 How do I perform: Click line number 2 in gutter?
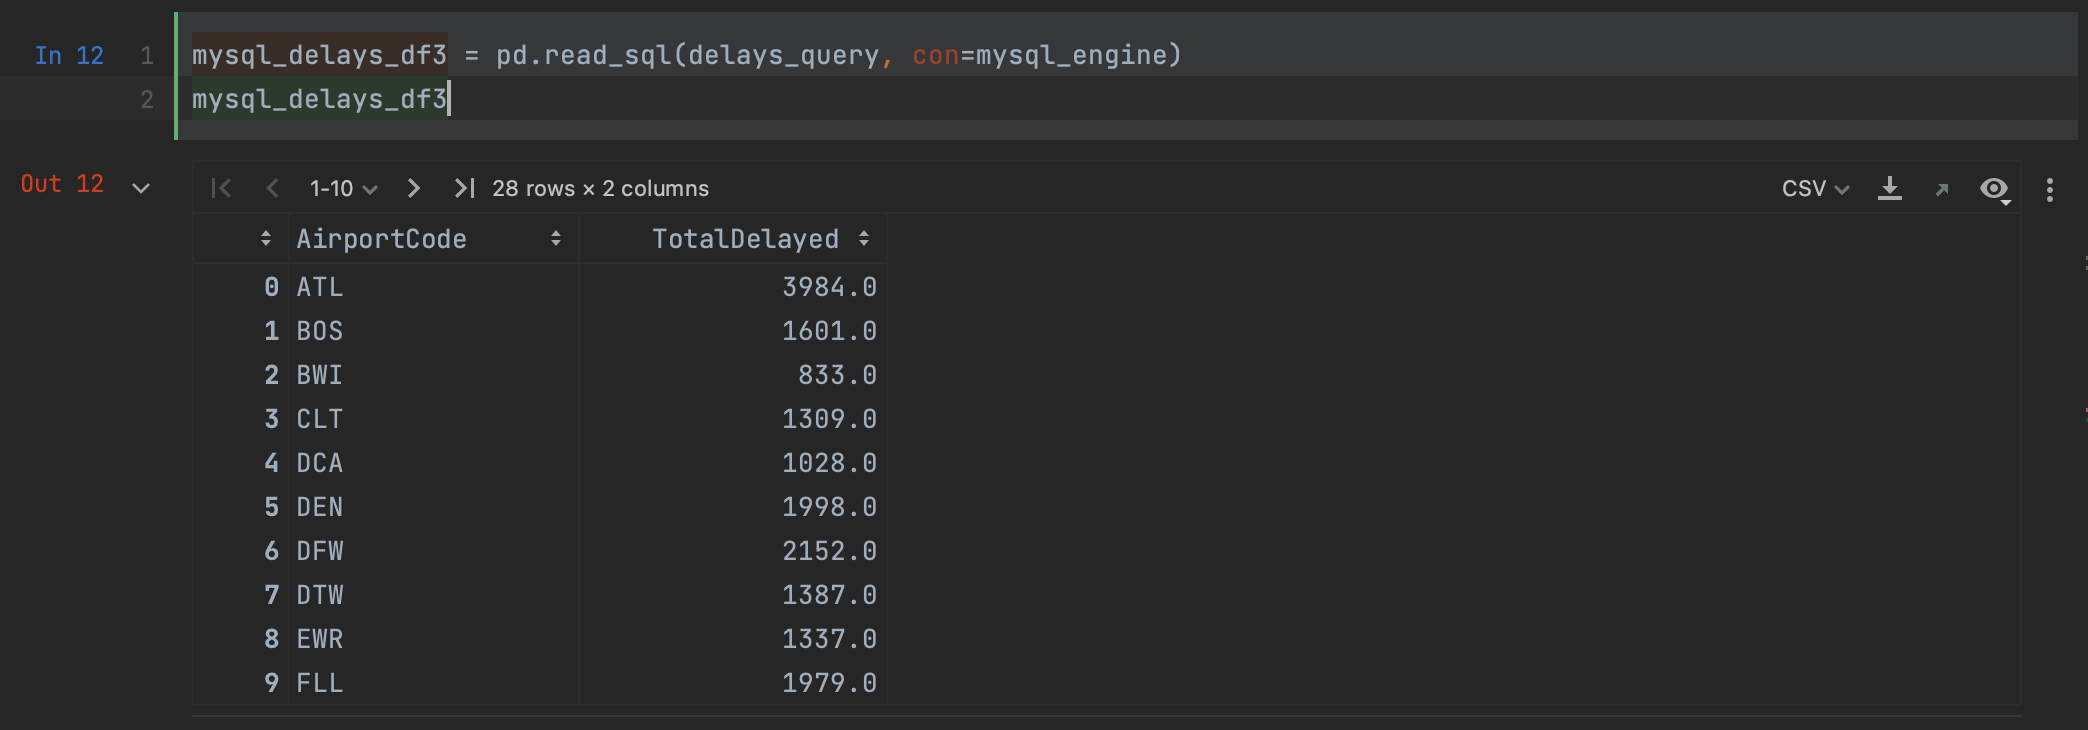tap(147, 100)
